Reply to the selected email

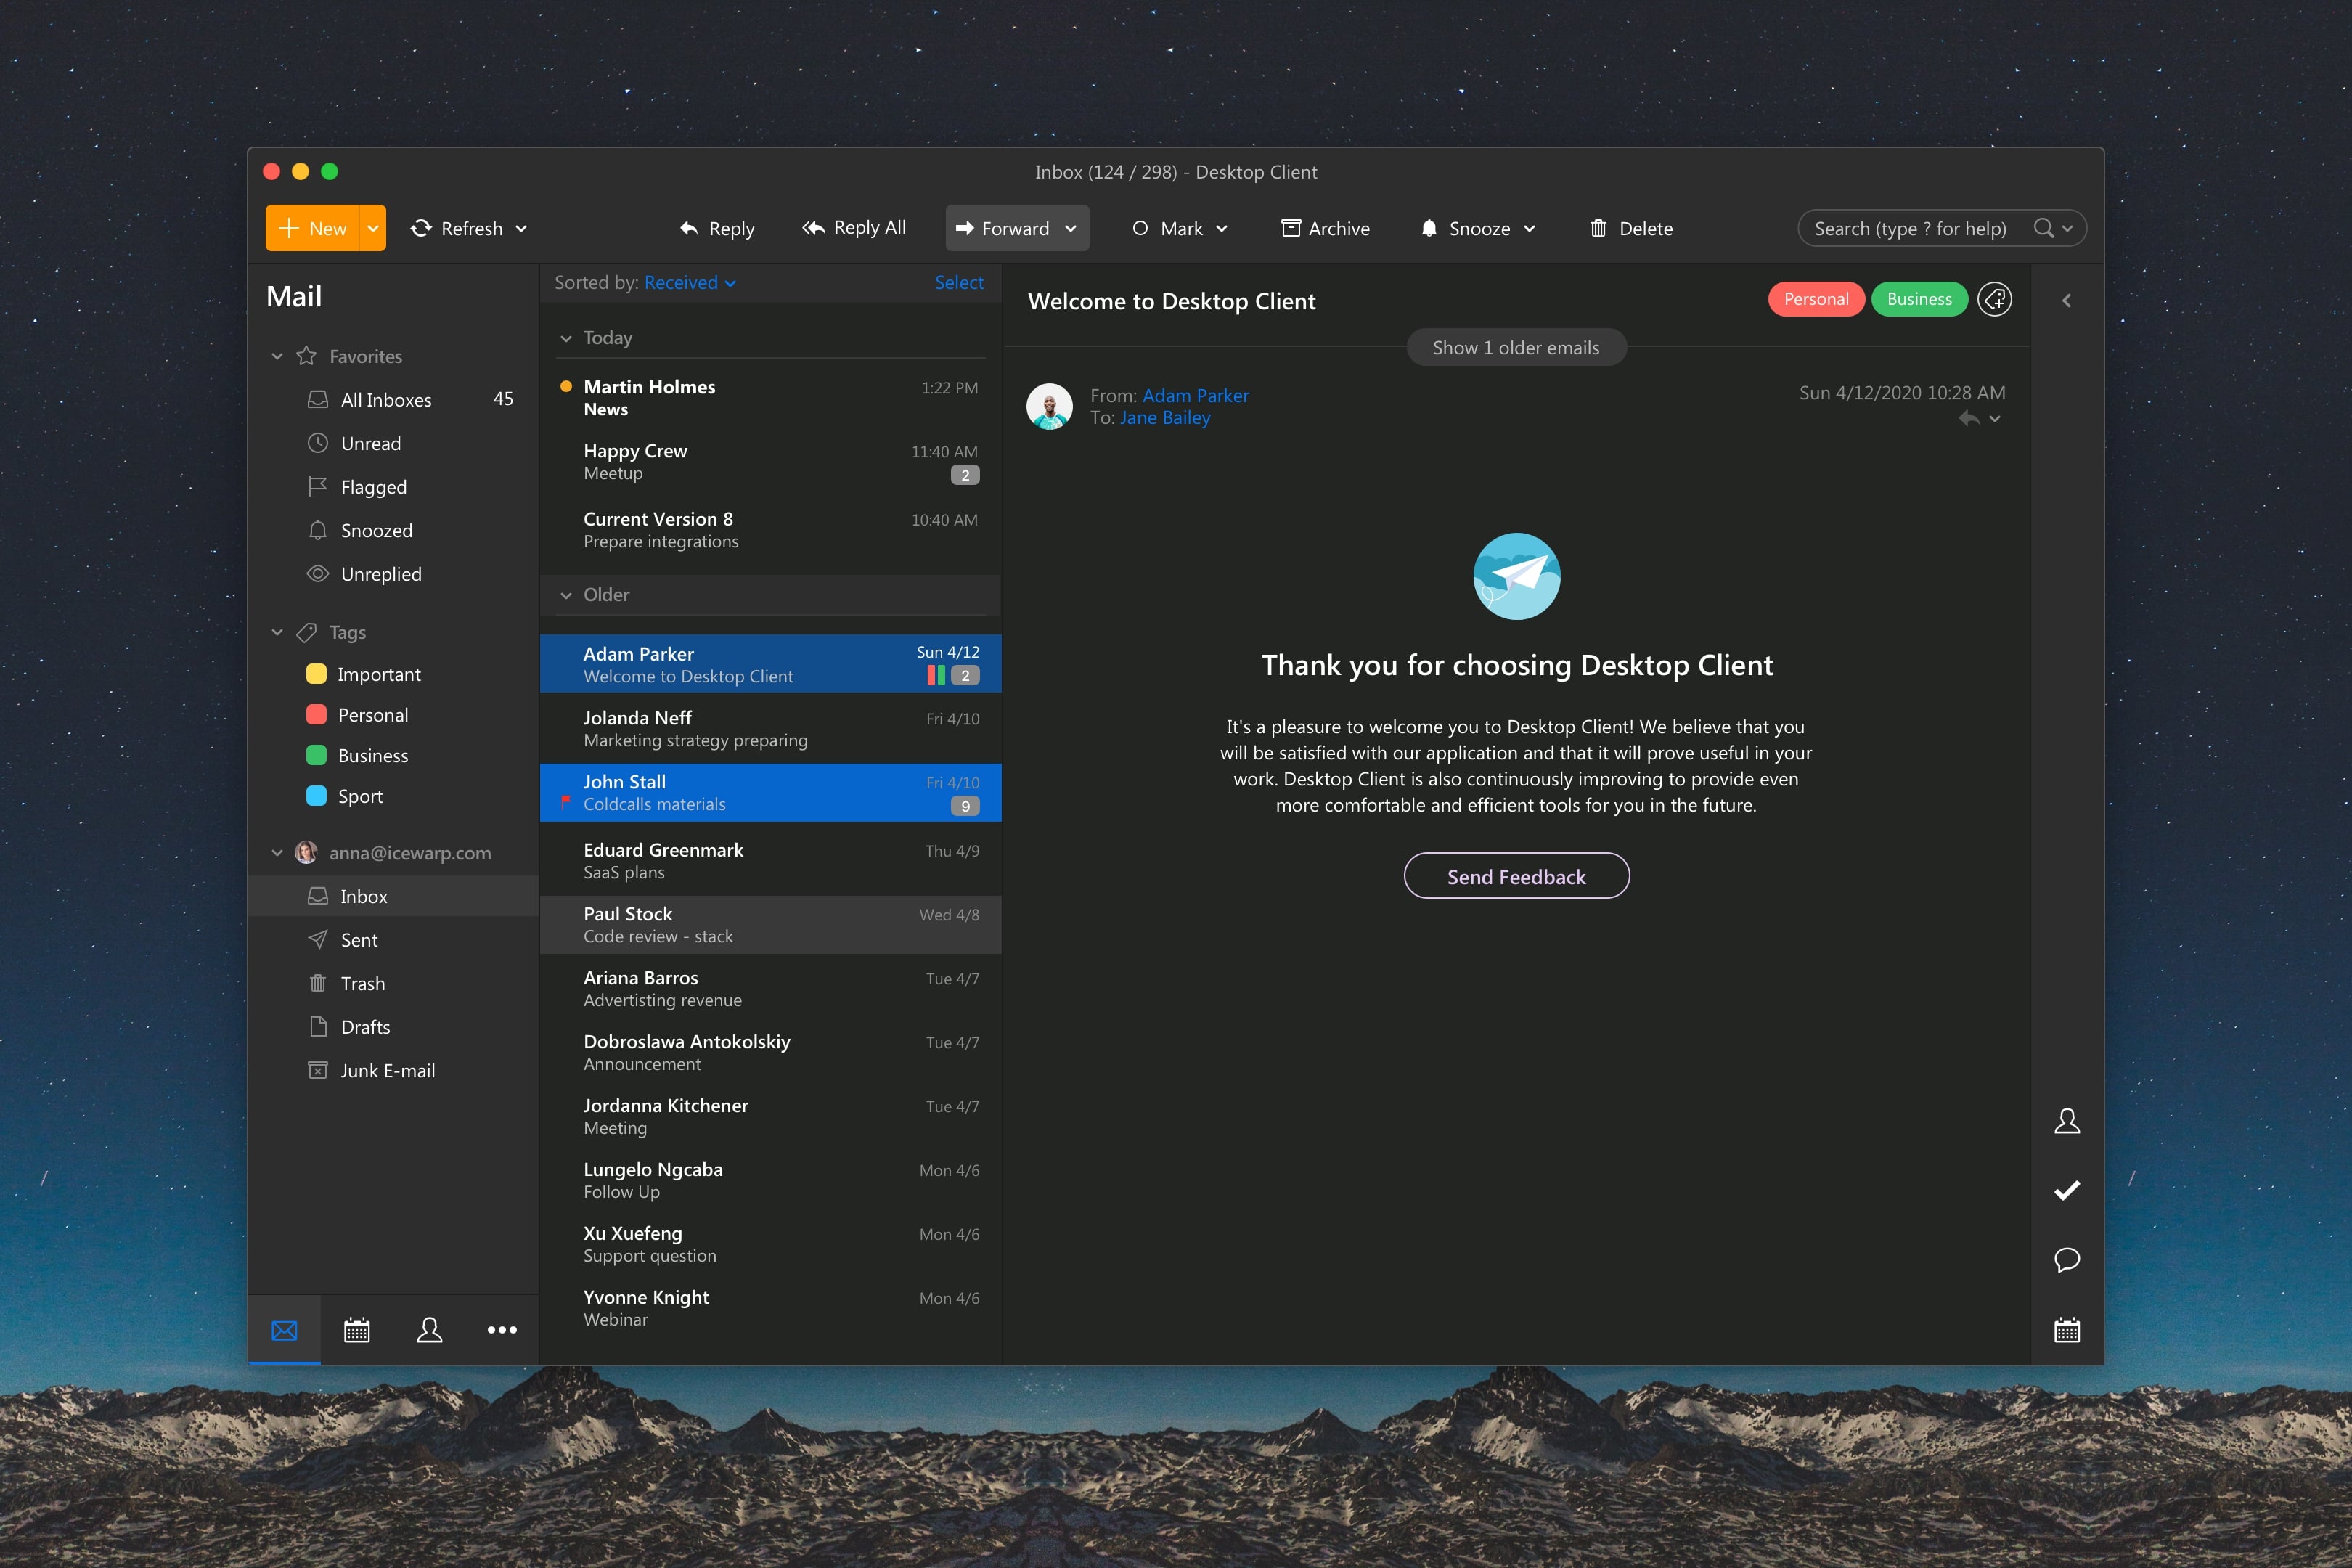tap(716, 228)
